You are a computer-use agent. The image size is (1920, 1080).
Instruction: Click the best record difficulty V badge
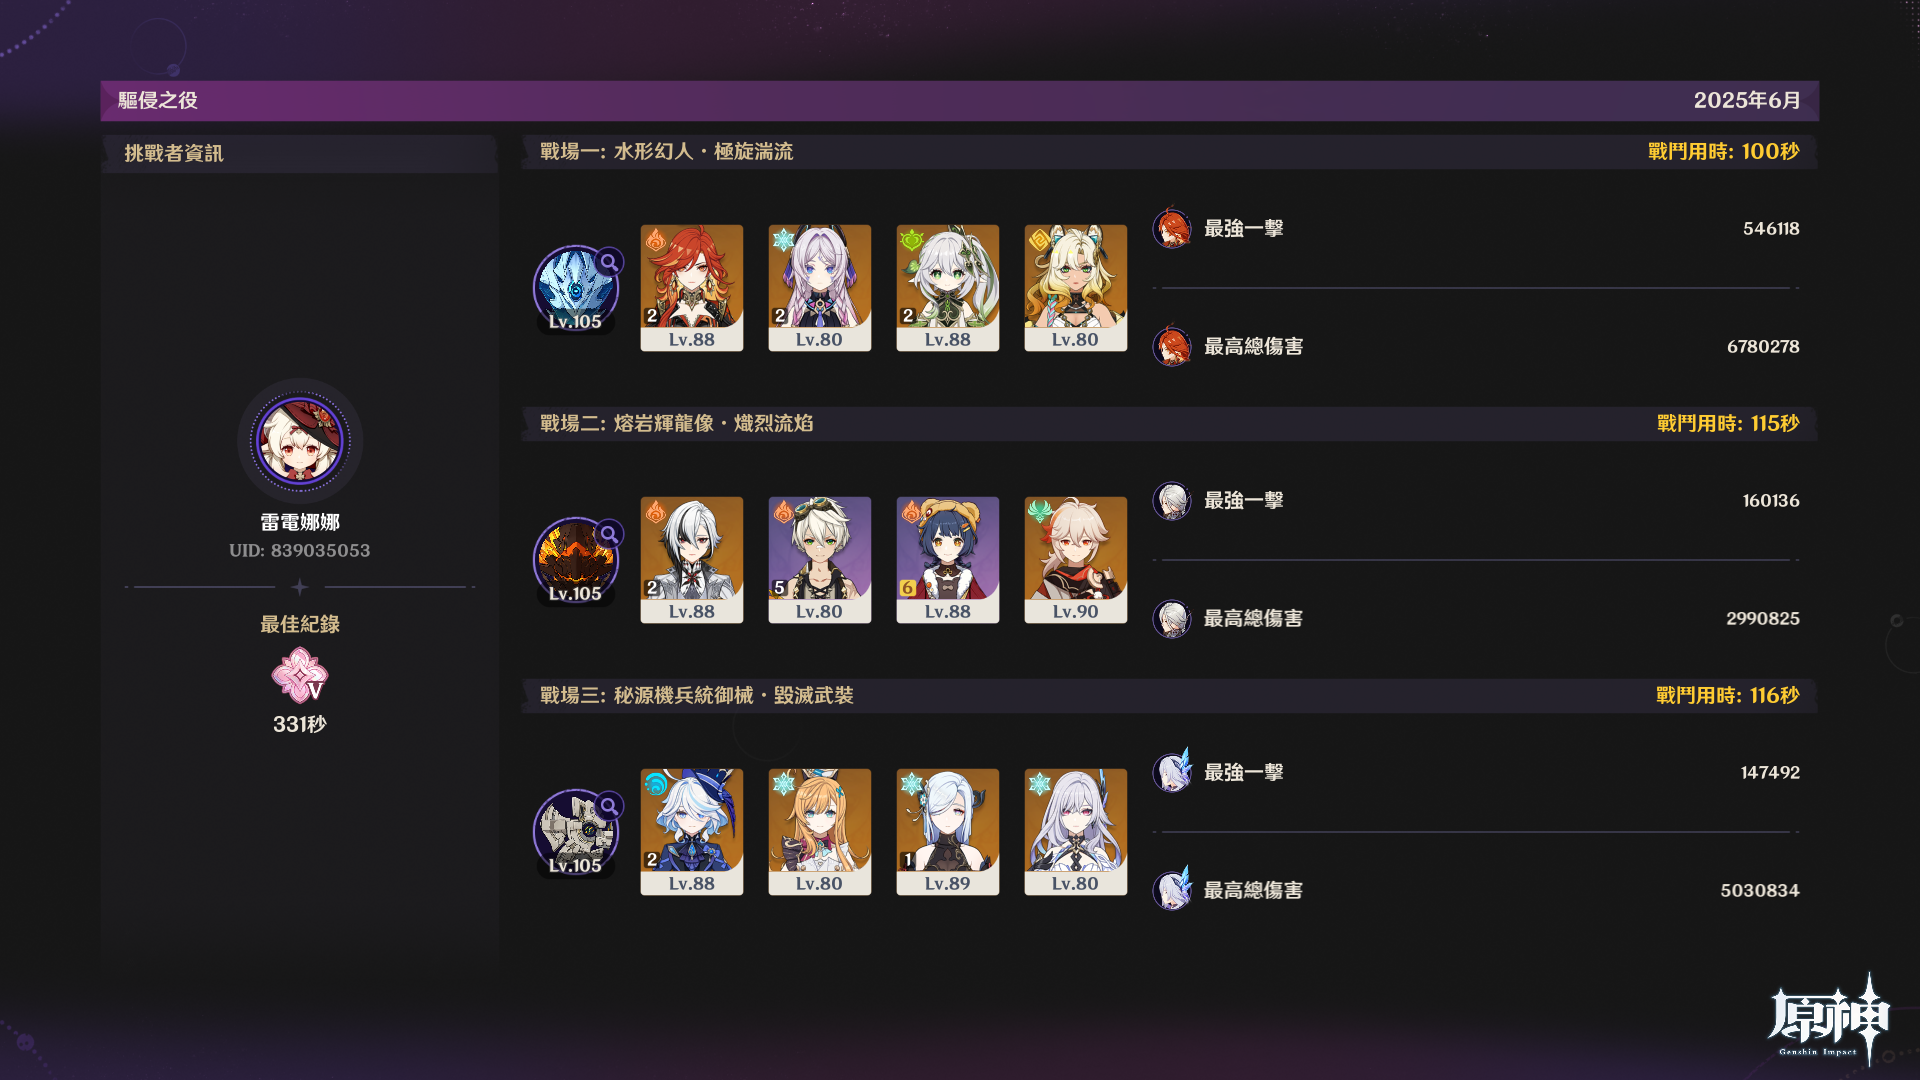(x=300, y=675)
